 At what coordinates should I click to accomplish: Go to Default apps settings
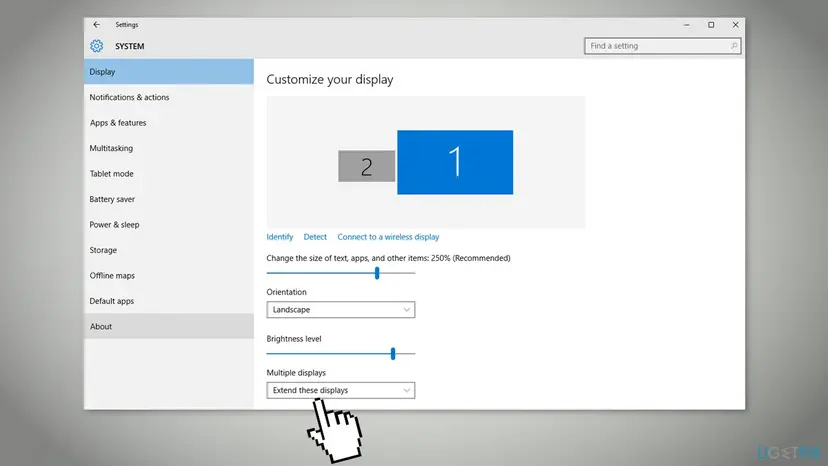[168, 301]
